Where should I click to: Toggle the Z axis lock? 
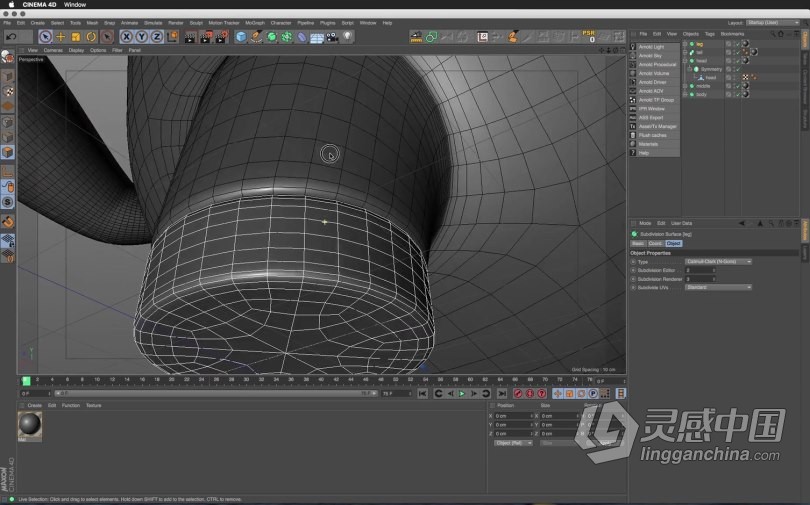(x=157, y=37)
